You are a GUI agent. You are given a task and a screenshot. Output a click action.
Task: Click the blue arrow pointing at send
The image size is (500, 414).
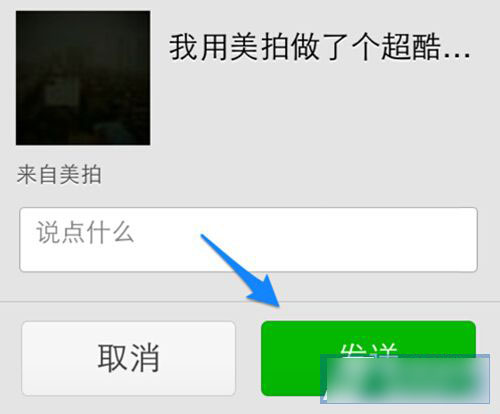click(245, 272)
